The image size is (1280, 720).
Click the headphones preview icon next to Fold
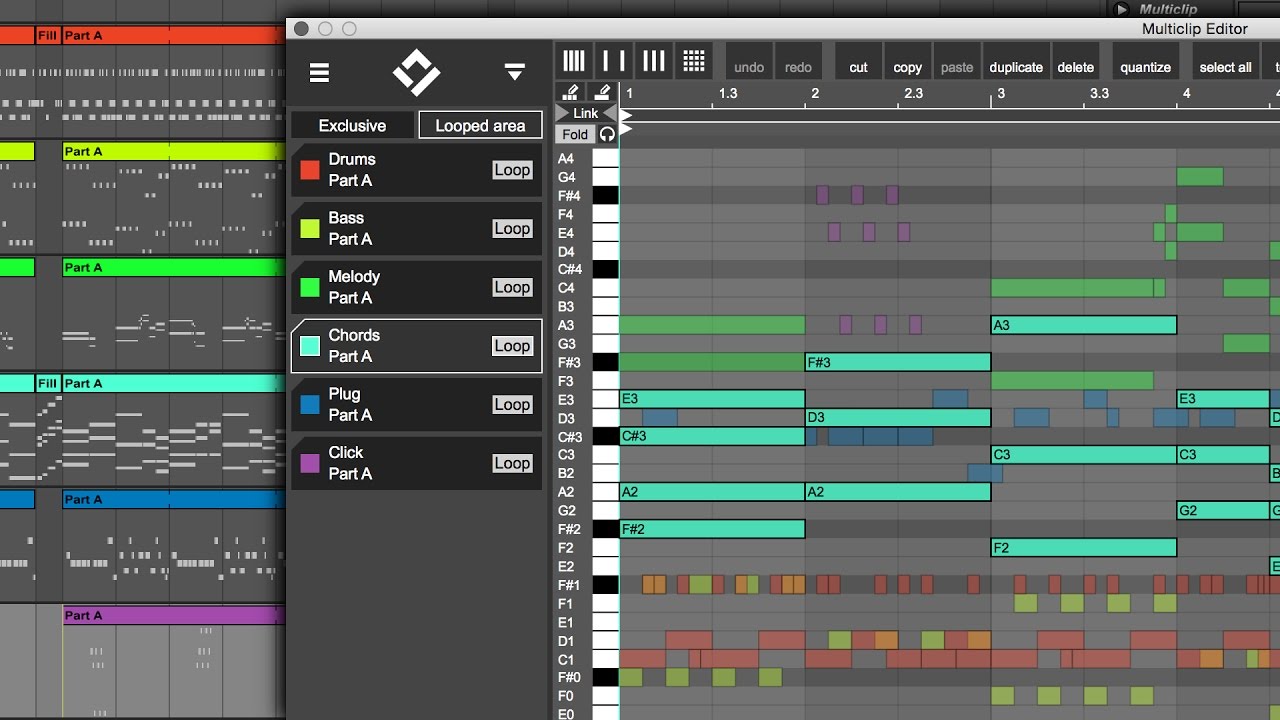[x=607, y=134]
